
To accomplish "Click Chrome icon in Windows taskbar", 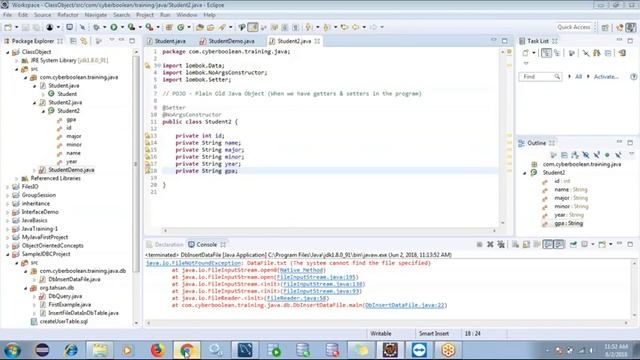I will [187, 350].
